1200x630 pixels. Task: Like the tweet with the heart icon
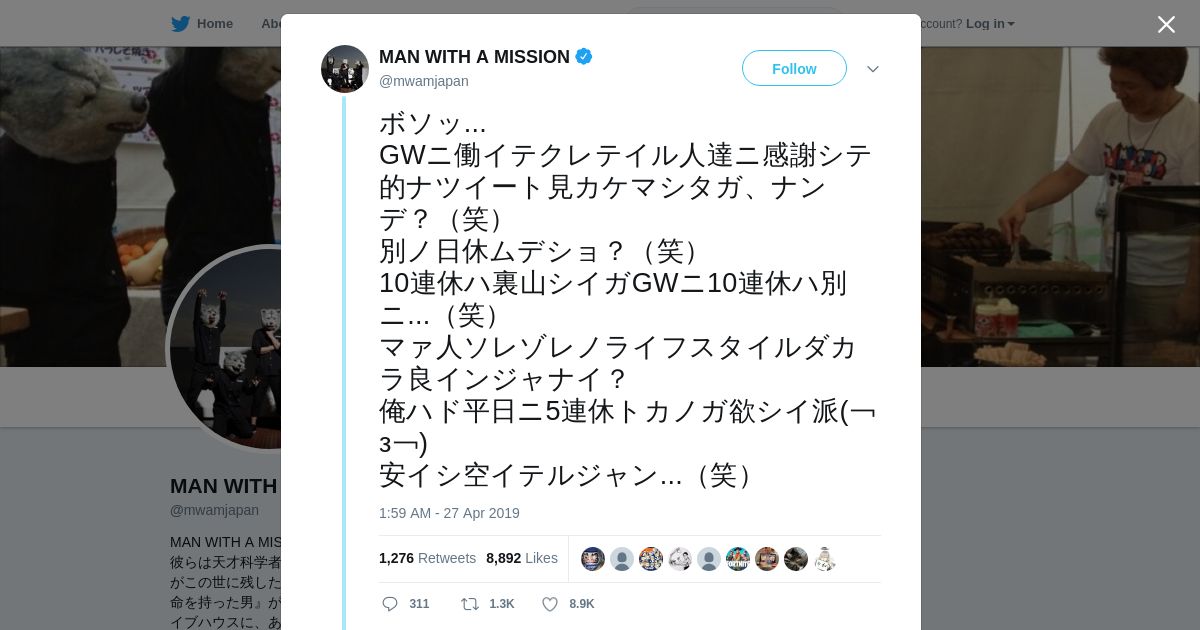tap(549, 604)
